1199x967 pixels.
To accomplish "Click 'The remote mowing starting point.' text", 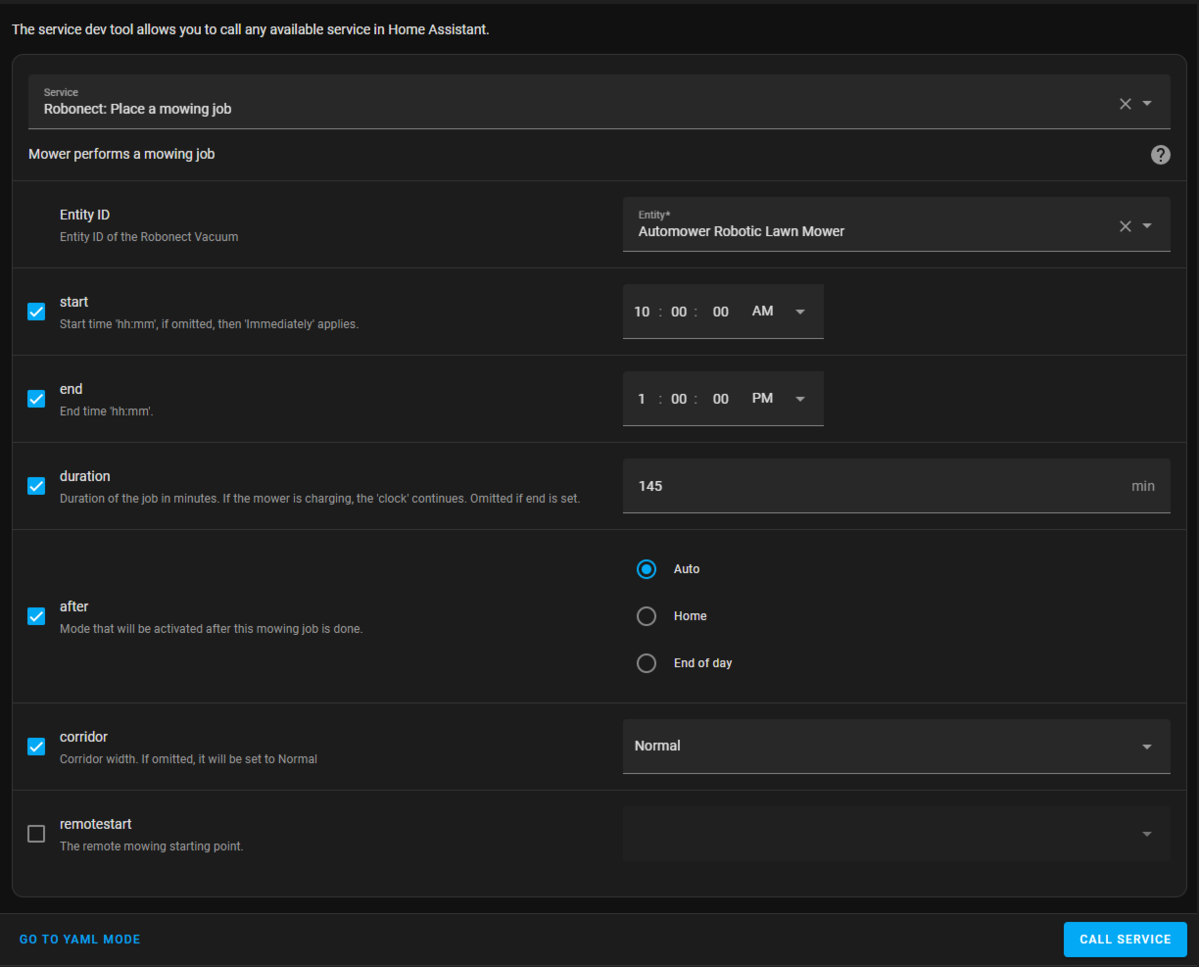I will pos(151,846).
